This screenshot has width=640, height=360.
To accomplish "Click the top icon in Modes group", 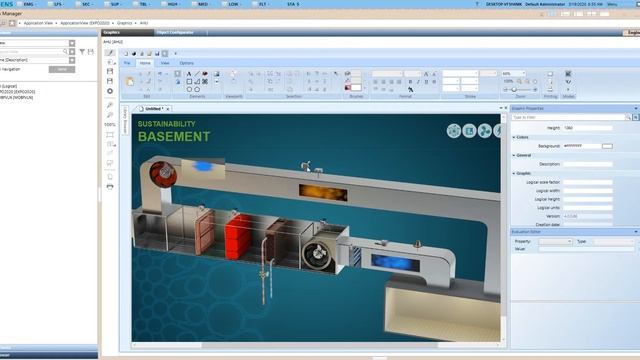I will pos(568,73).
